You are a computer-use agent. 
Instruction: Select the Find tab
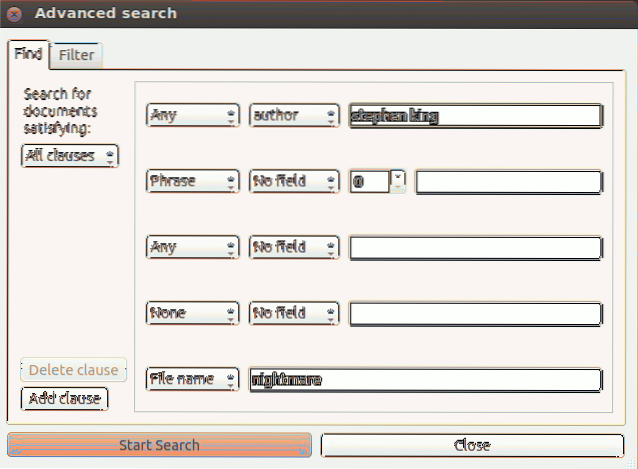coord(27,54)
